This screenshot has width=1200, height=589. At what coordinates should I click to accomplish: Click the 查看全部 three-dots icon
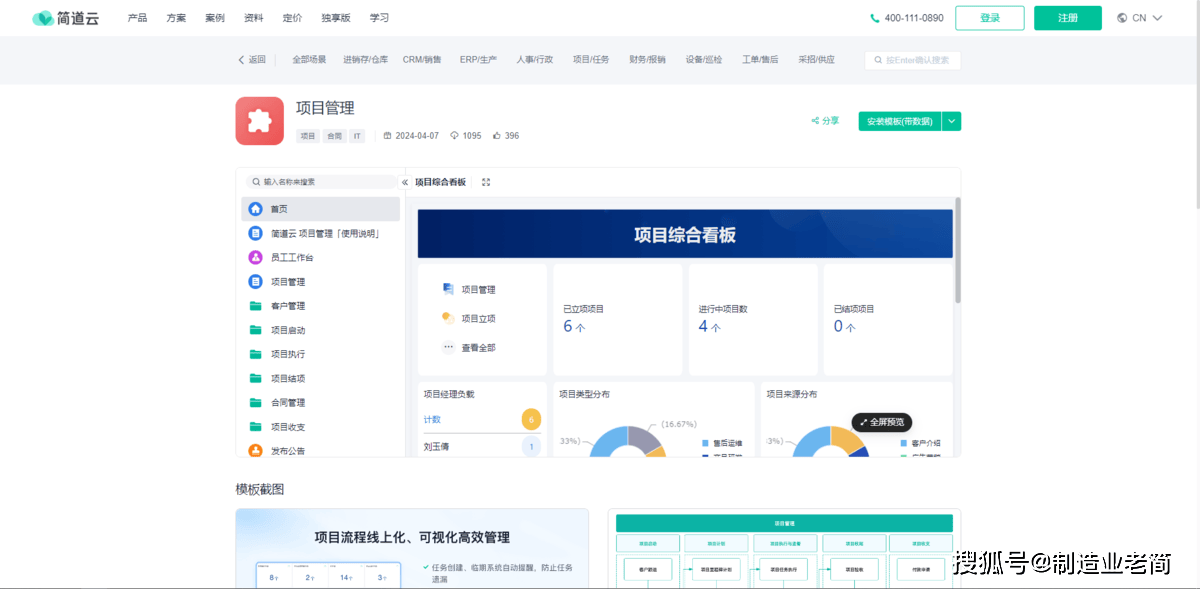coord(448,347)
